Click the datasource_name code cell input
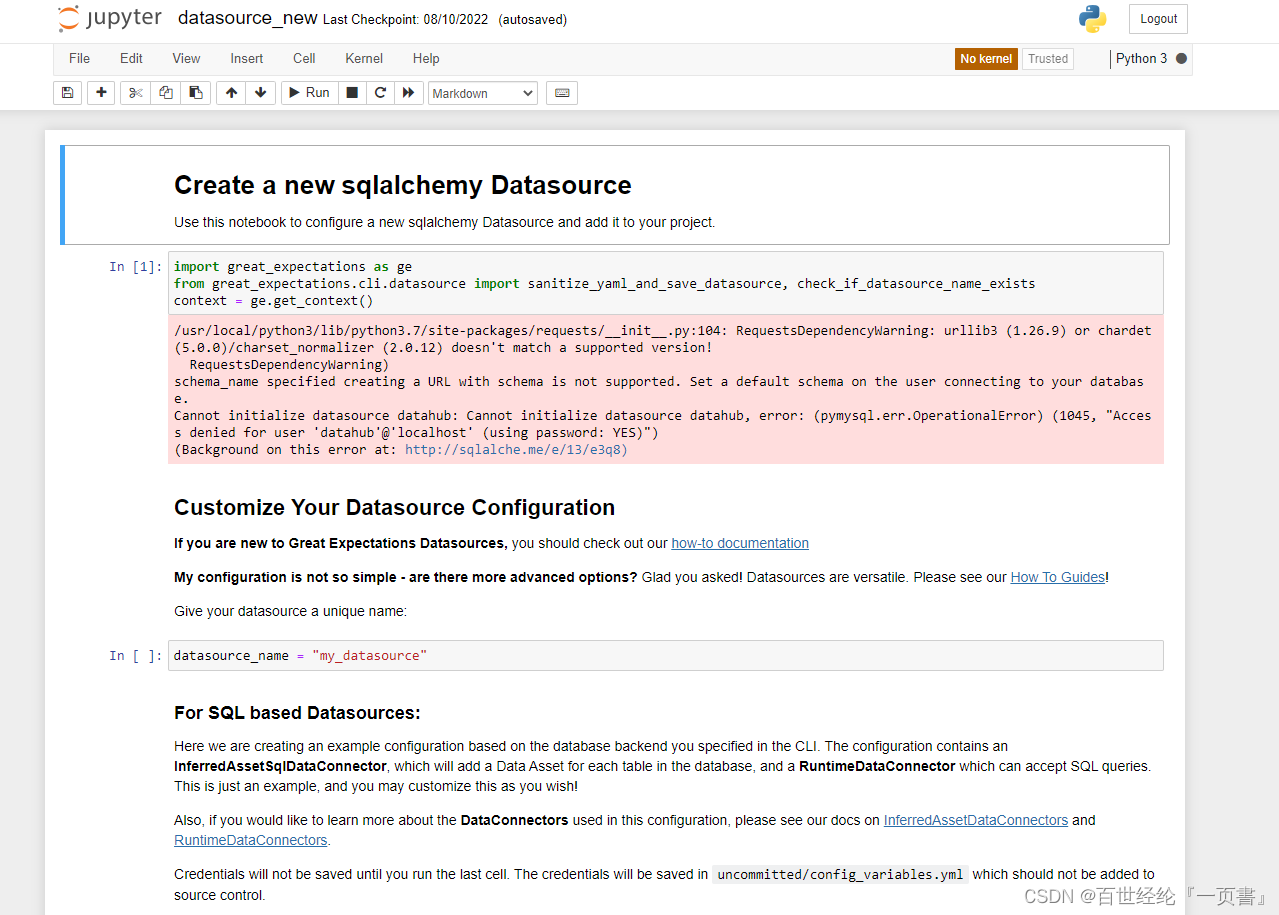Viewport: 1279px width, 915px height. 666,655
